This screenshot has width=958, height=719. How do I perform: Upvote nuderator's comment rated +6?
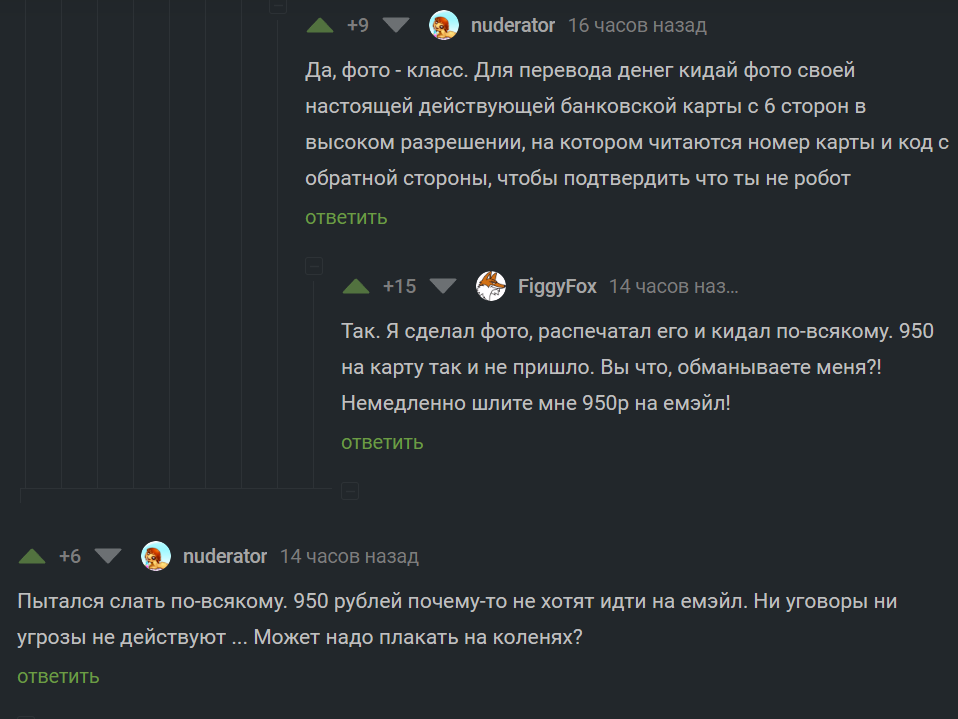tap(32, 556)
